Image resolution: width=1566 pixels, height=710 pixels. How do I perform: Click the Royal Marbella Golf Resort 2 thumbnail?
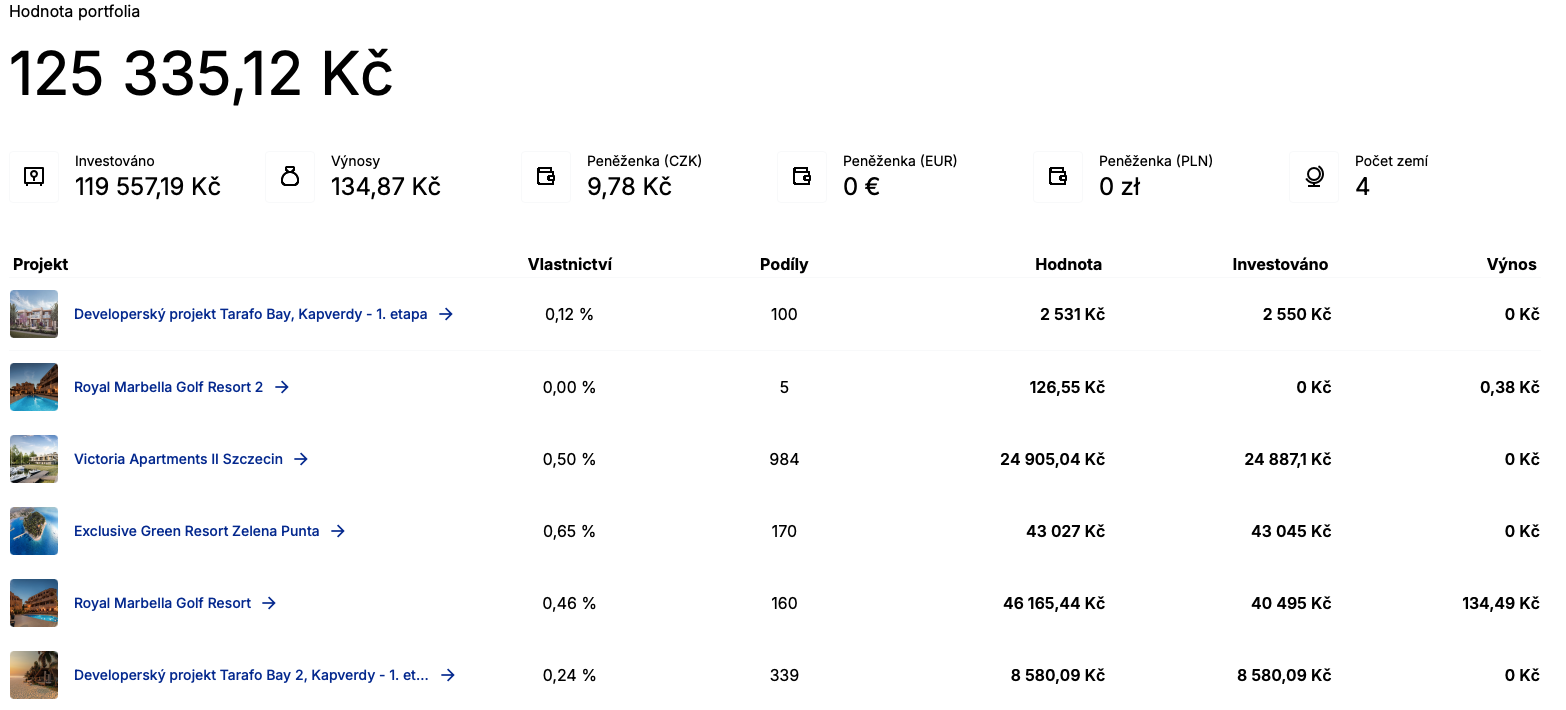click(34, 387)
